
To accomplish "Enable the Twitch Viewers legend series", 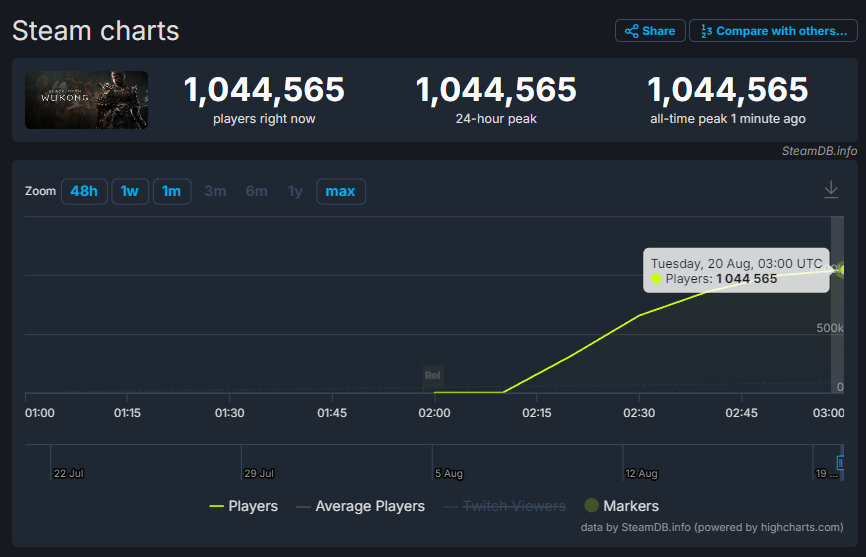I will pos(505,506).
